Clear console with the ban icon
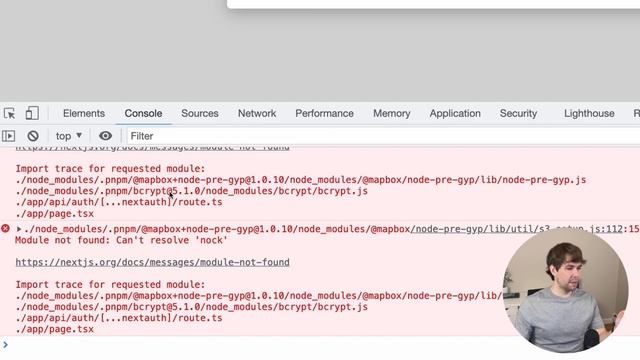640x360 pixels. [x=33, y=136]
